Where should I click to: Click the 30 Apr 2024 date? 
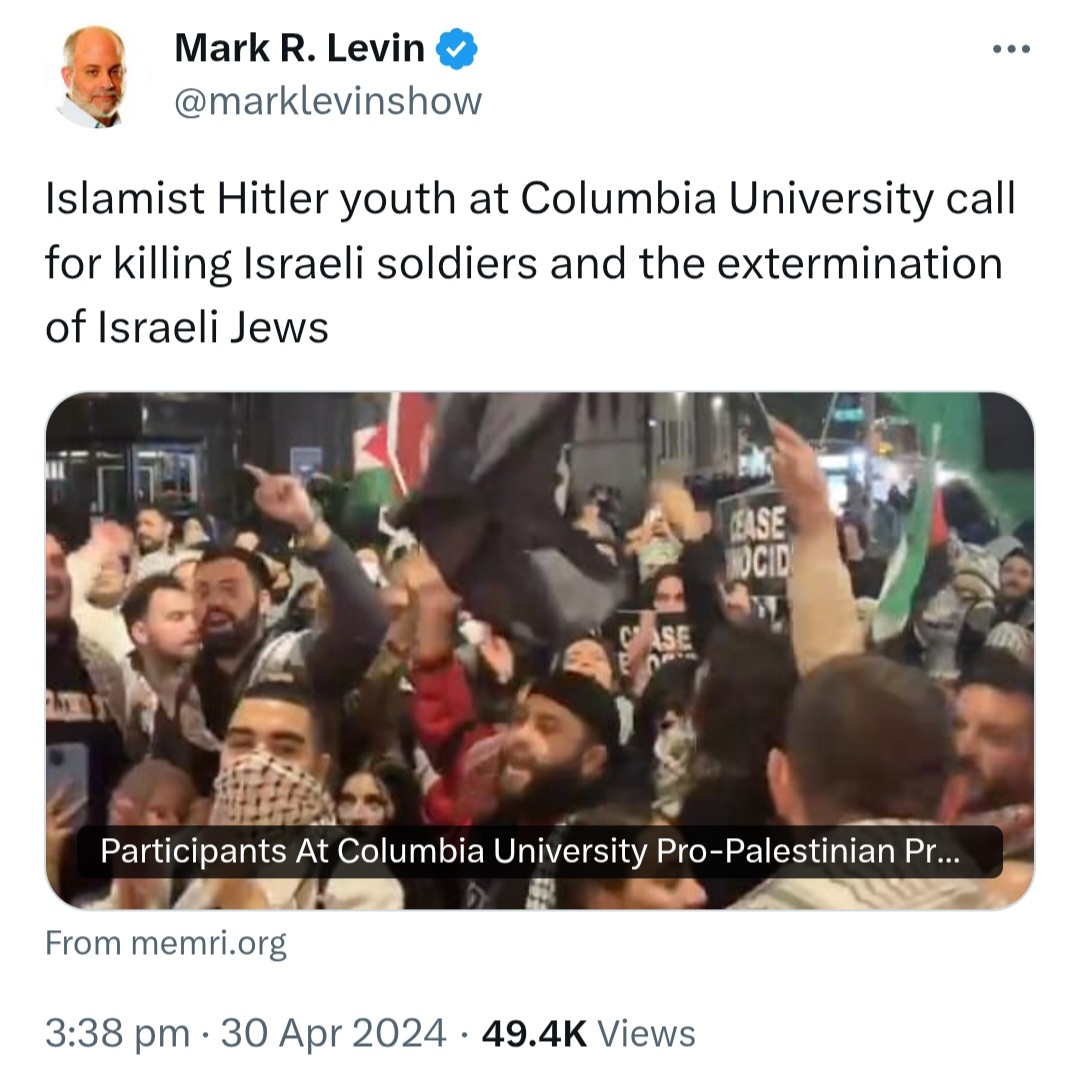tap(333, 1034)
